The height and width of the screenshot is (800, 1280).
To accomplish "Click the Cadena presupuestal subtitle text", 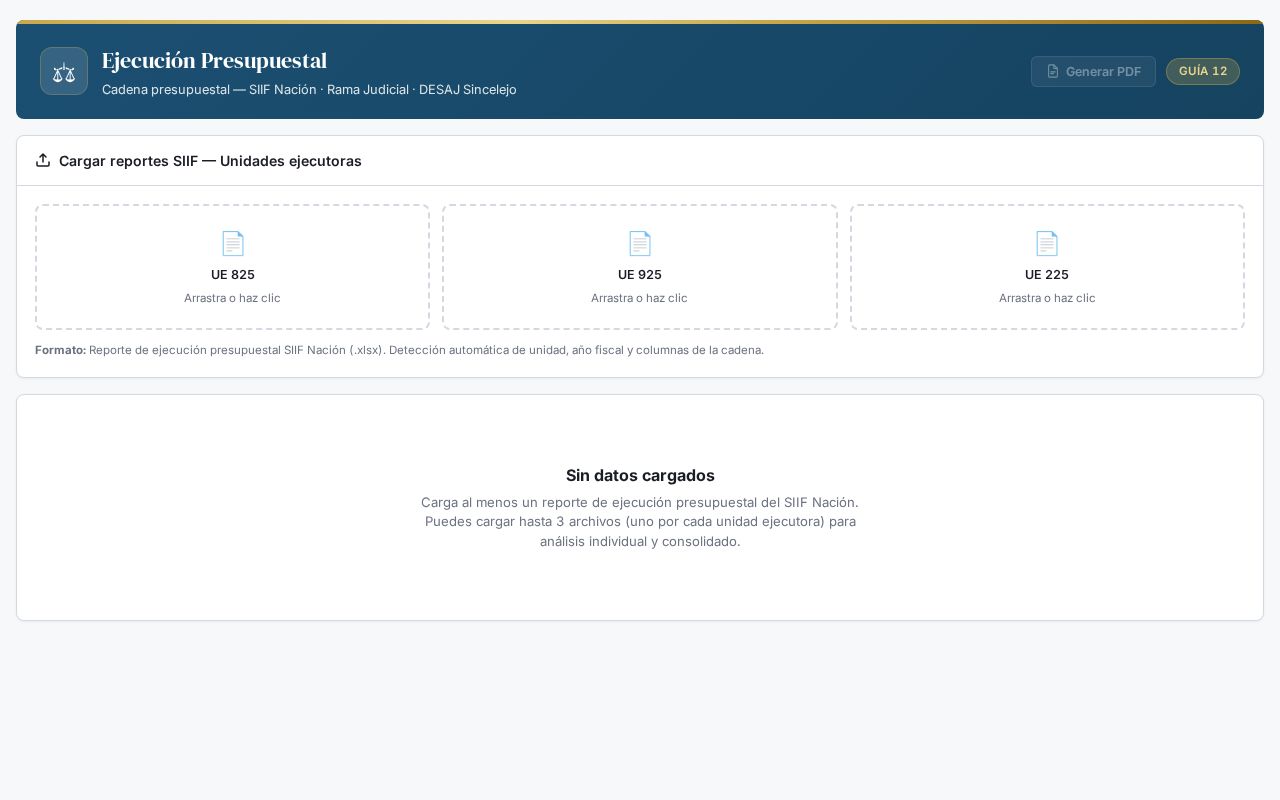I will point(309,89).
